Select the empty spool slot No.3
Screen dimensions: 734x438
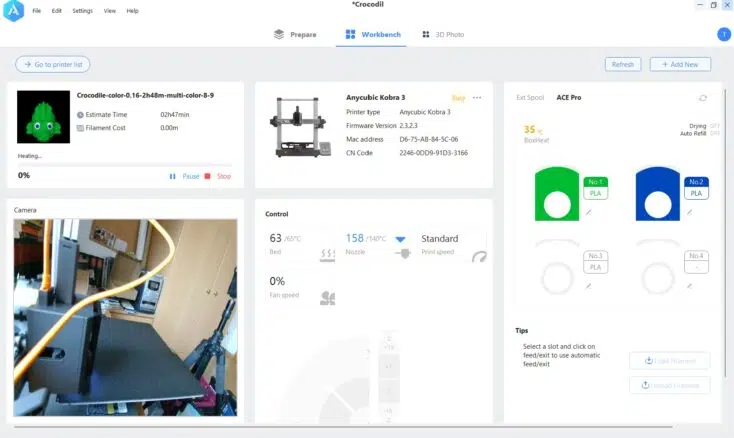pos(557,268)
